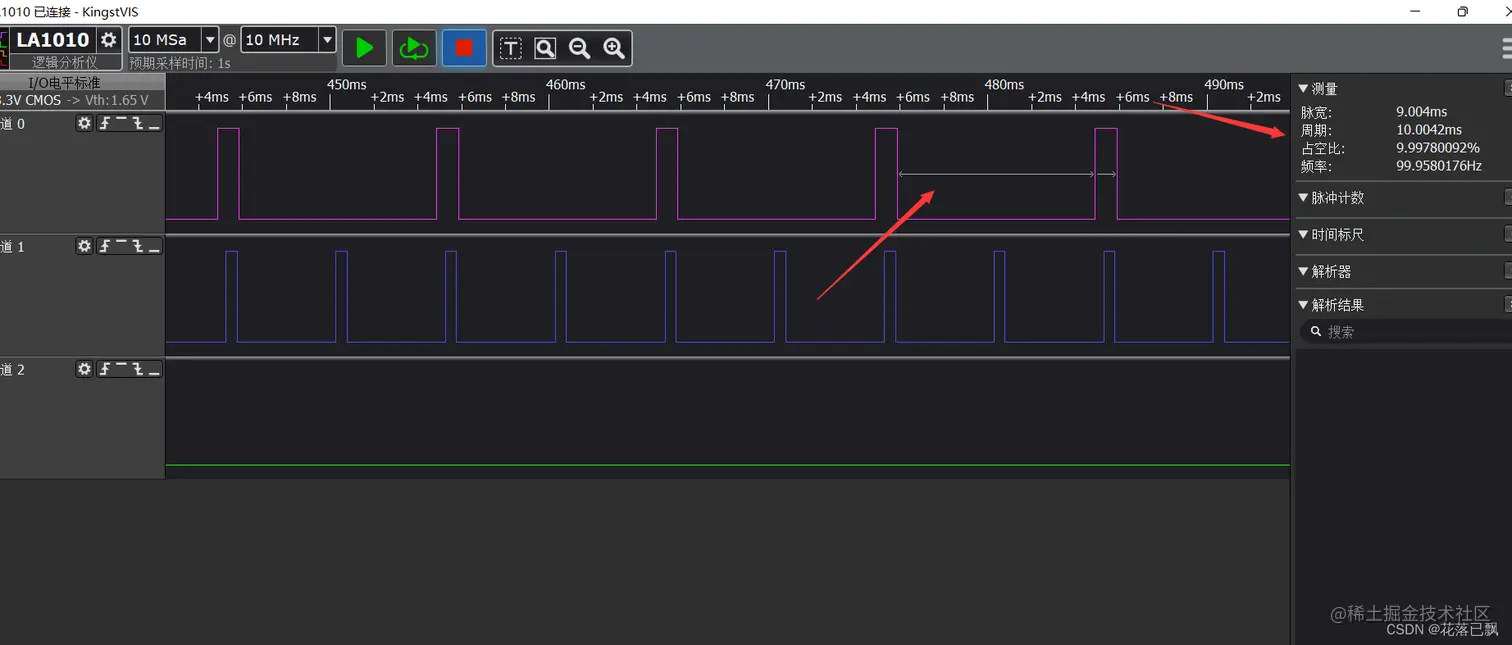The height and width of the screenshot is (645, 1512).
Task: Open channel 0 settings gear
Action: 84,123
